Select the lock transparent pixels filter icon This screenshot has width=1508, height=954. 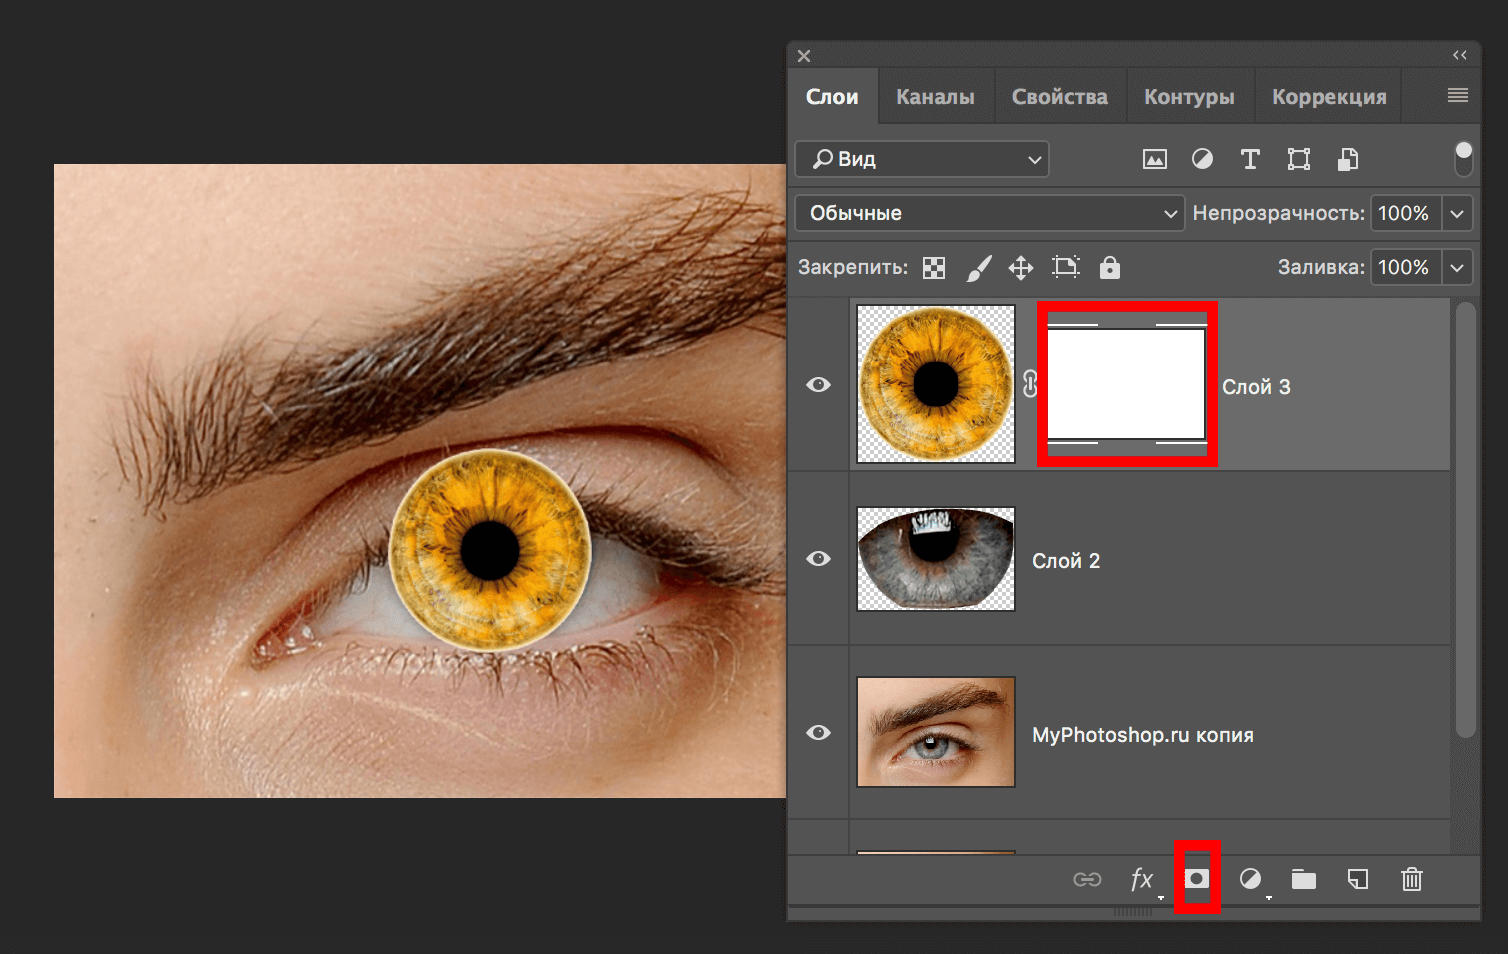click(933, 267)
